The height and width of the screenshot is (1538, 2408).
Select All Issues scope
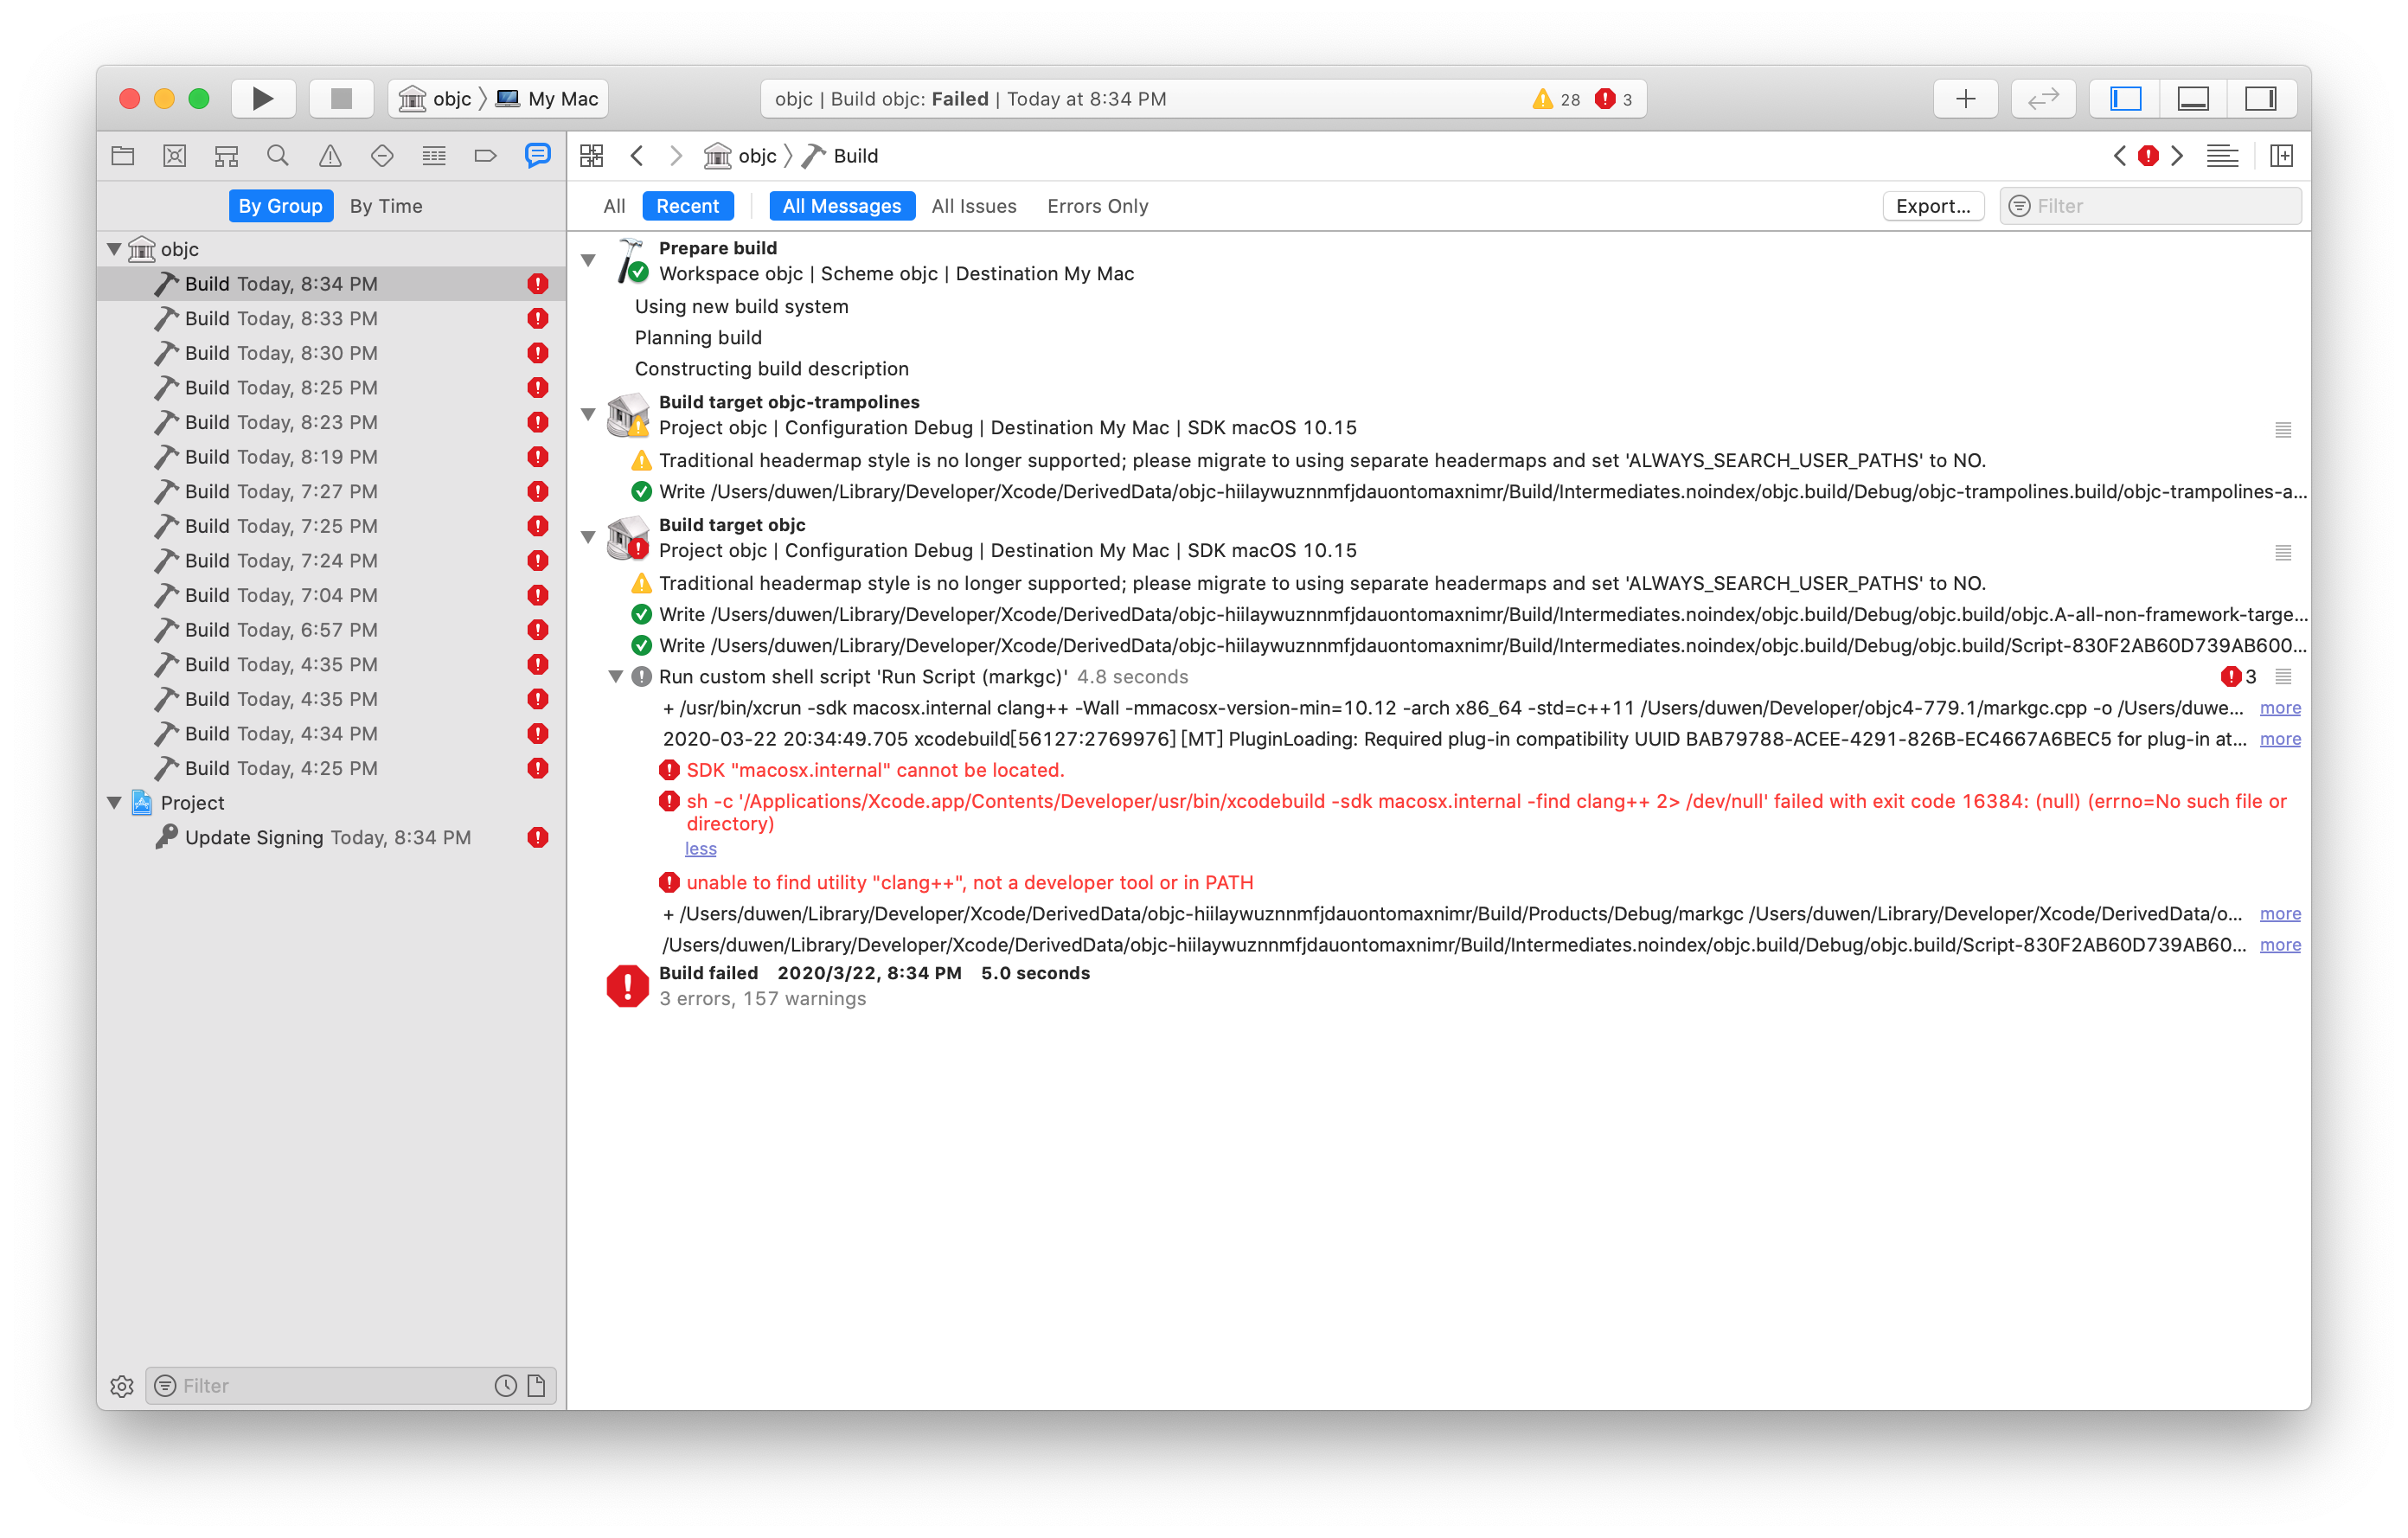[x=974, y=206]
